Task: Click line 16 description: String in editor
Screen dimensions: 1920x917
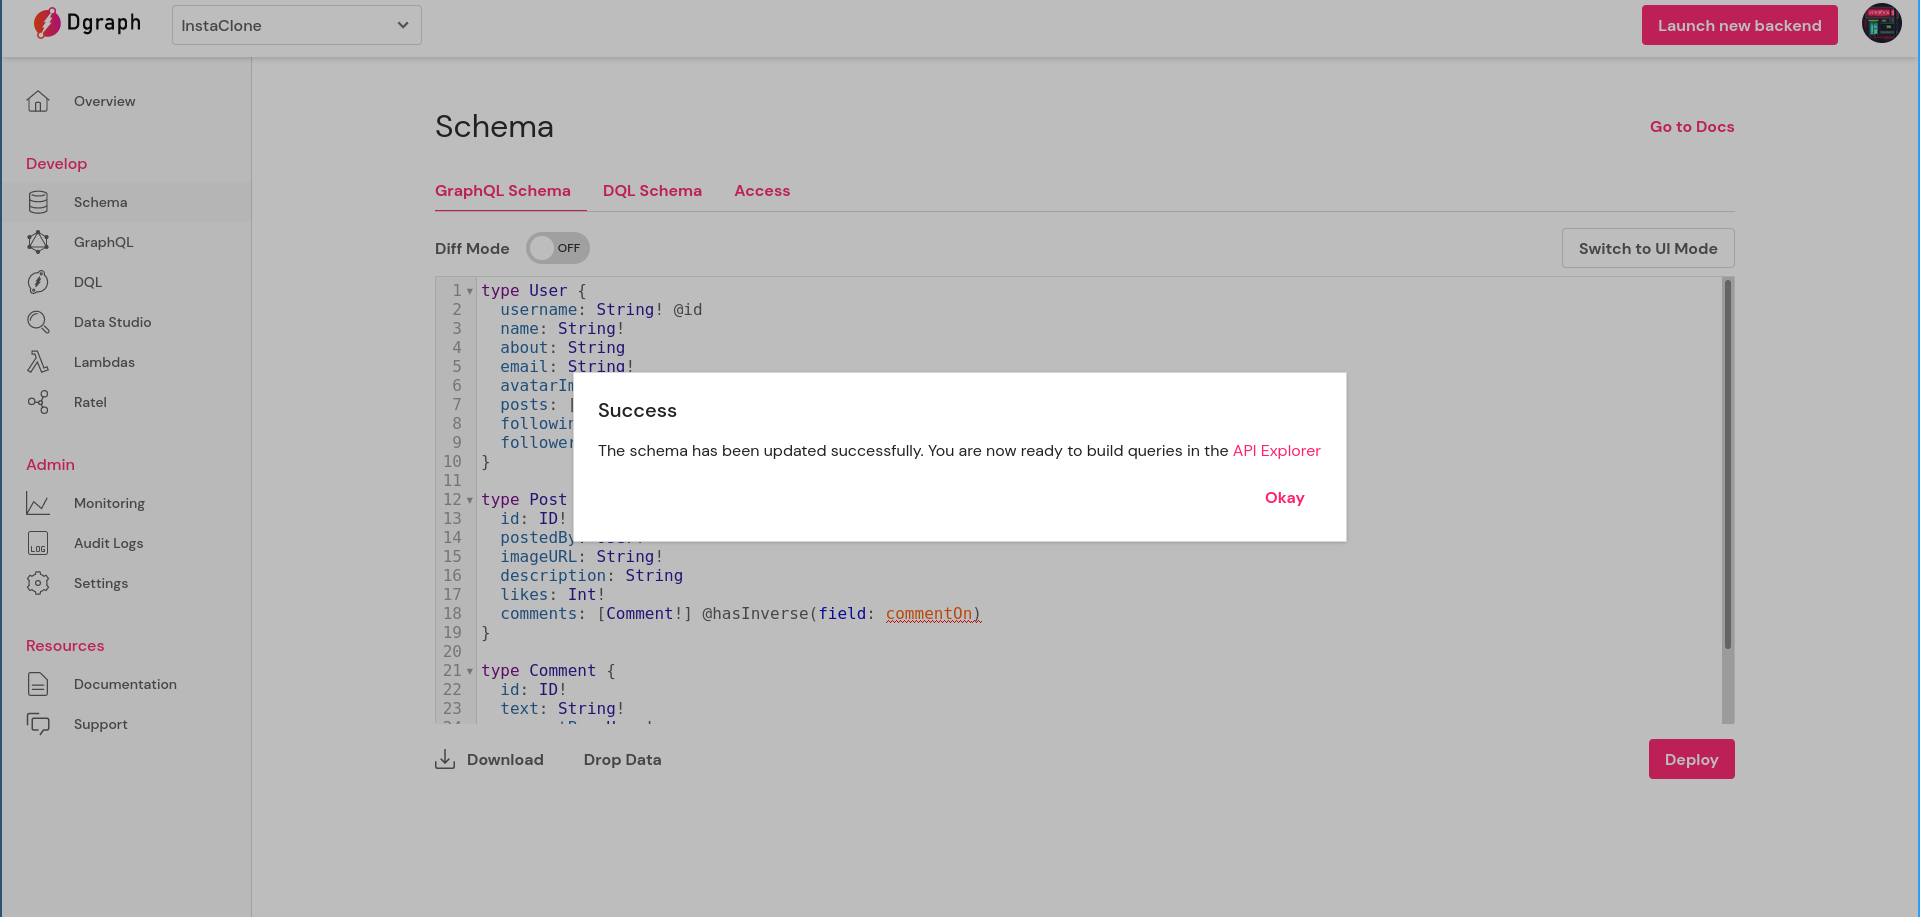Action: point(591,576)
